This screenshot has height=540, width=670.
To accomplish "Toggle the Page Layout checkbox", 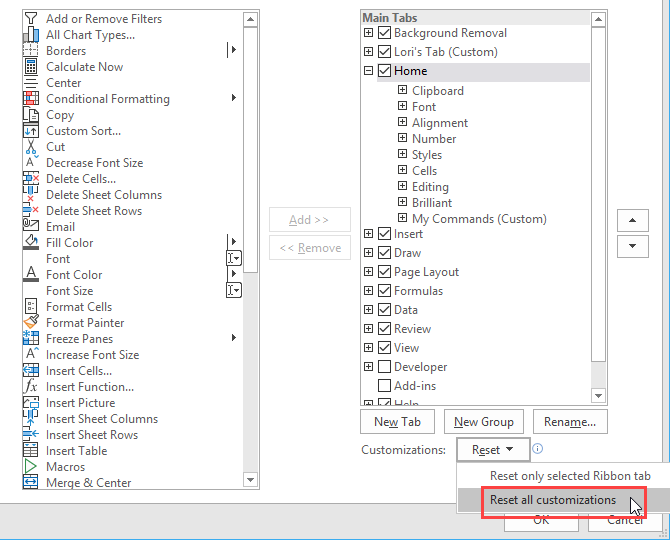I will click(x=385, y=271).
